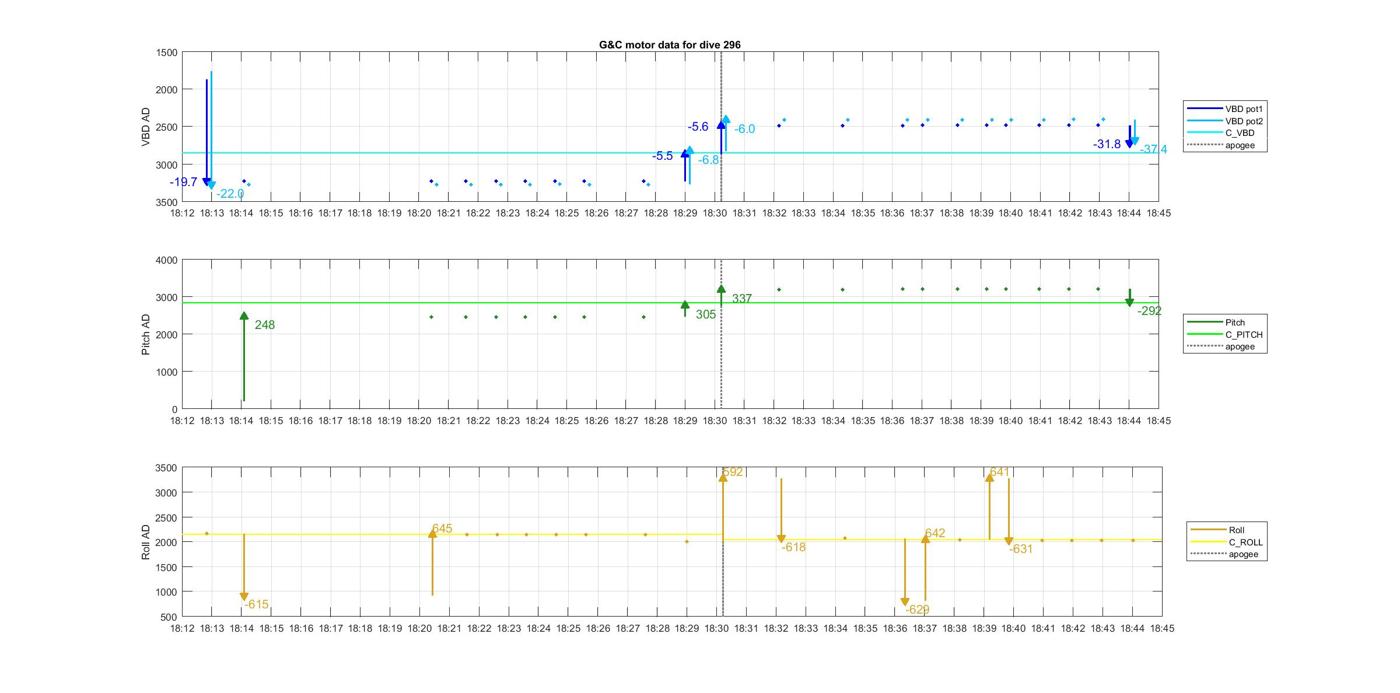The width and height of the screenshot is (1400, 693).
Task: Click the '-31.8' VBD data label
Action: pyautogui.click(x=1107, y=144)
